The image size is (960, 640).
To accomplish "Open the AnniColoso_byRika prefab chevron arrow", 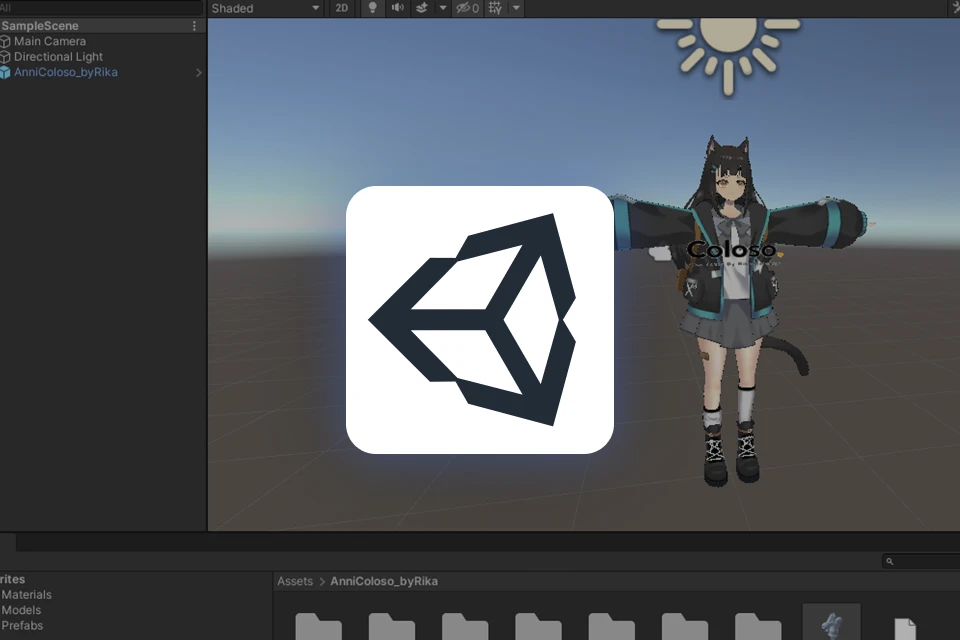I will [x=198, y=72].
